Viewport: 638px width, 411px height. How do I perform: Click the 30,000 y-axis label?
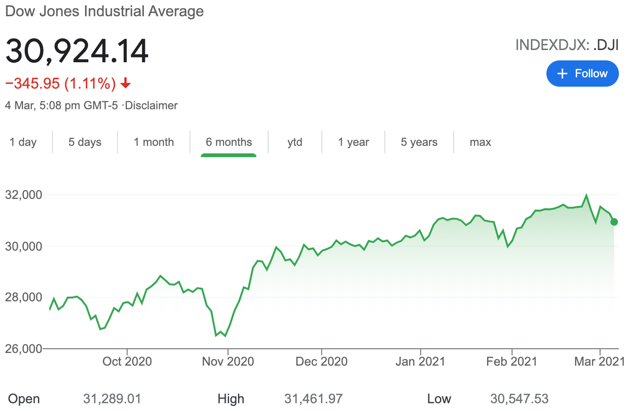click(24, 246)
